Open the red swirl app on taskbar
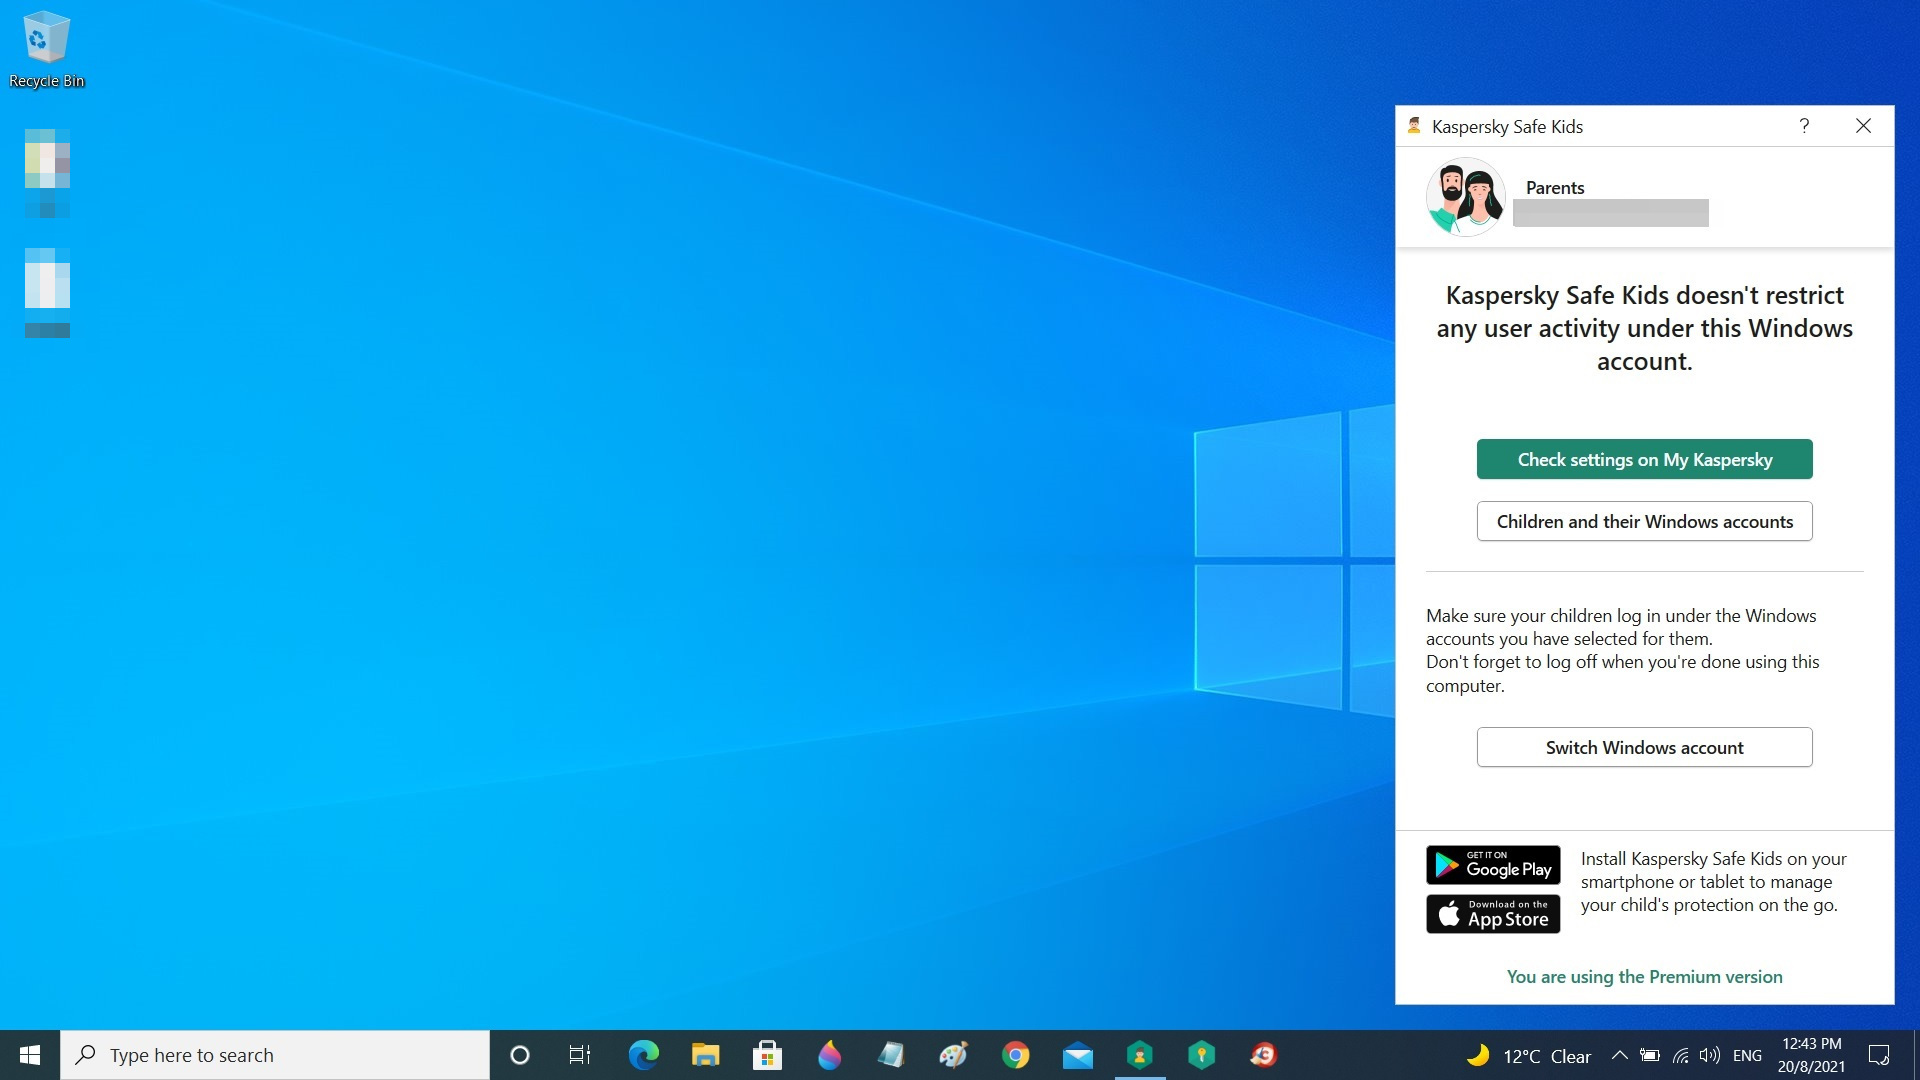The image size is (1920, 1080). click(1263, 1055)
